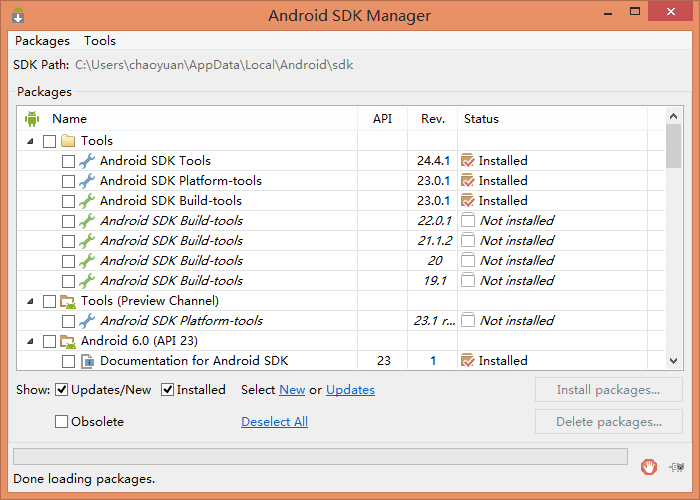The width and height of the screenshot is (700, 500).
Task: Uncheck the Updates/New show filter
Action: [x=61, y=390]
